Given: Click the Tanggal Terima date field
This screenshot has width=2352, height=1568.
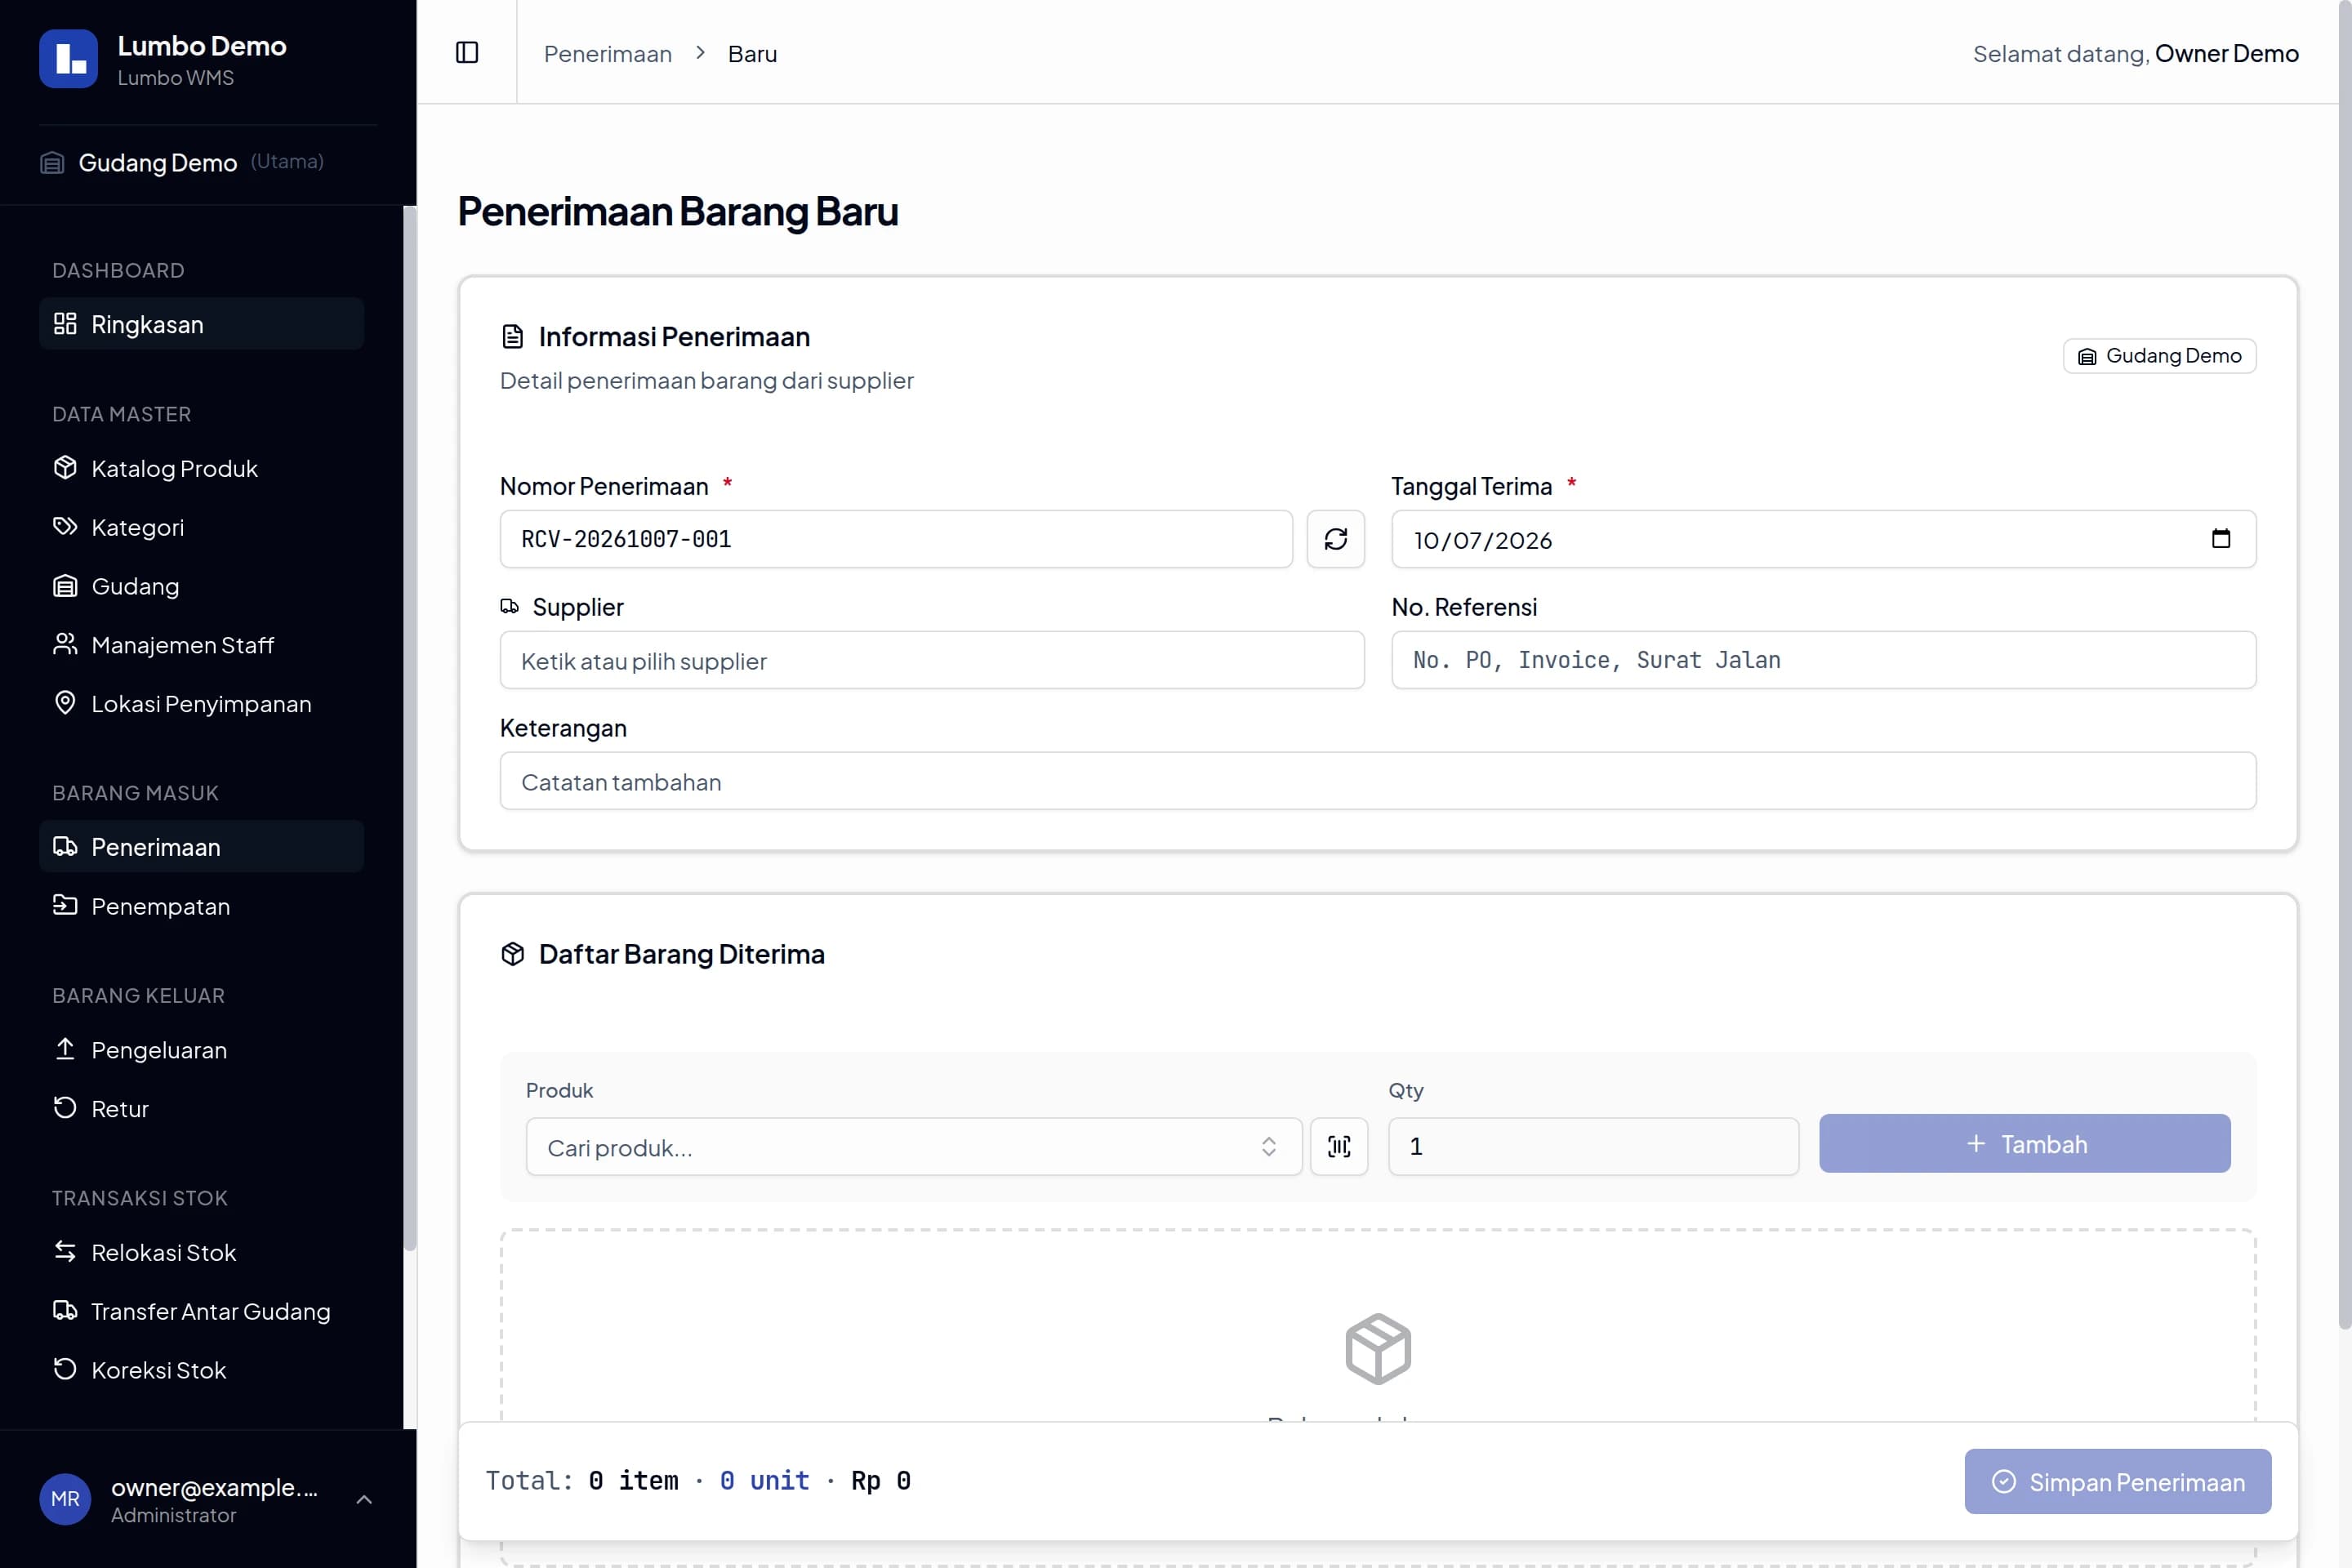Looking at the screenshot, I should [x=1823, y=539].
